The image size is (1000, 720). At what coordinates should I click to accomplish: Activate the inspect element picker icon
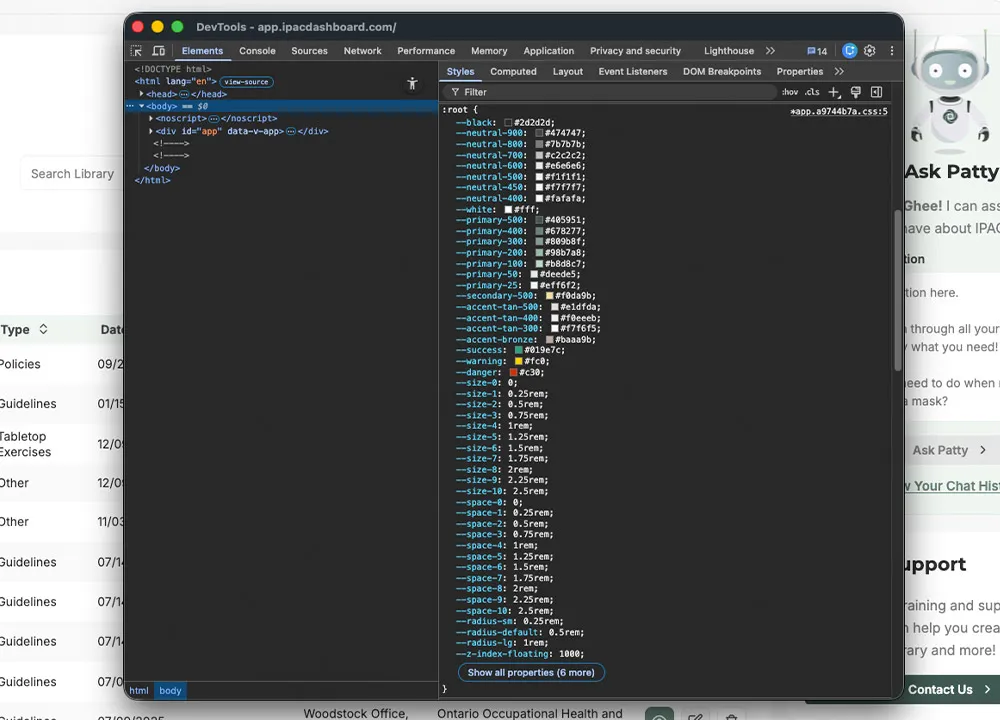[136, 51]
